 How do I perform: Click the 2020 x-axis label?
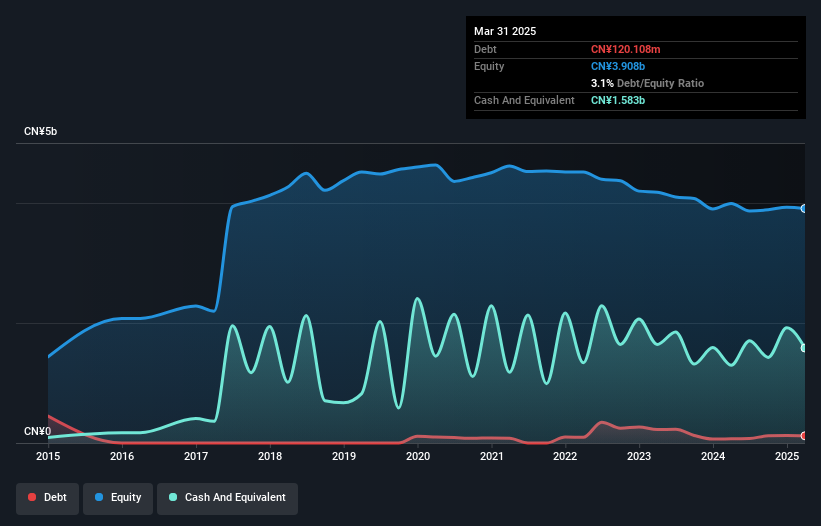click(418, 456)
